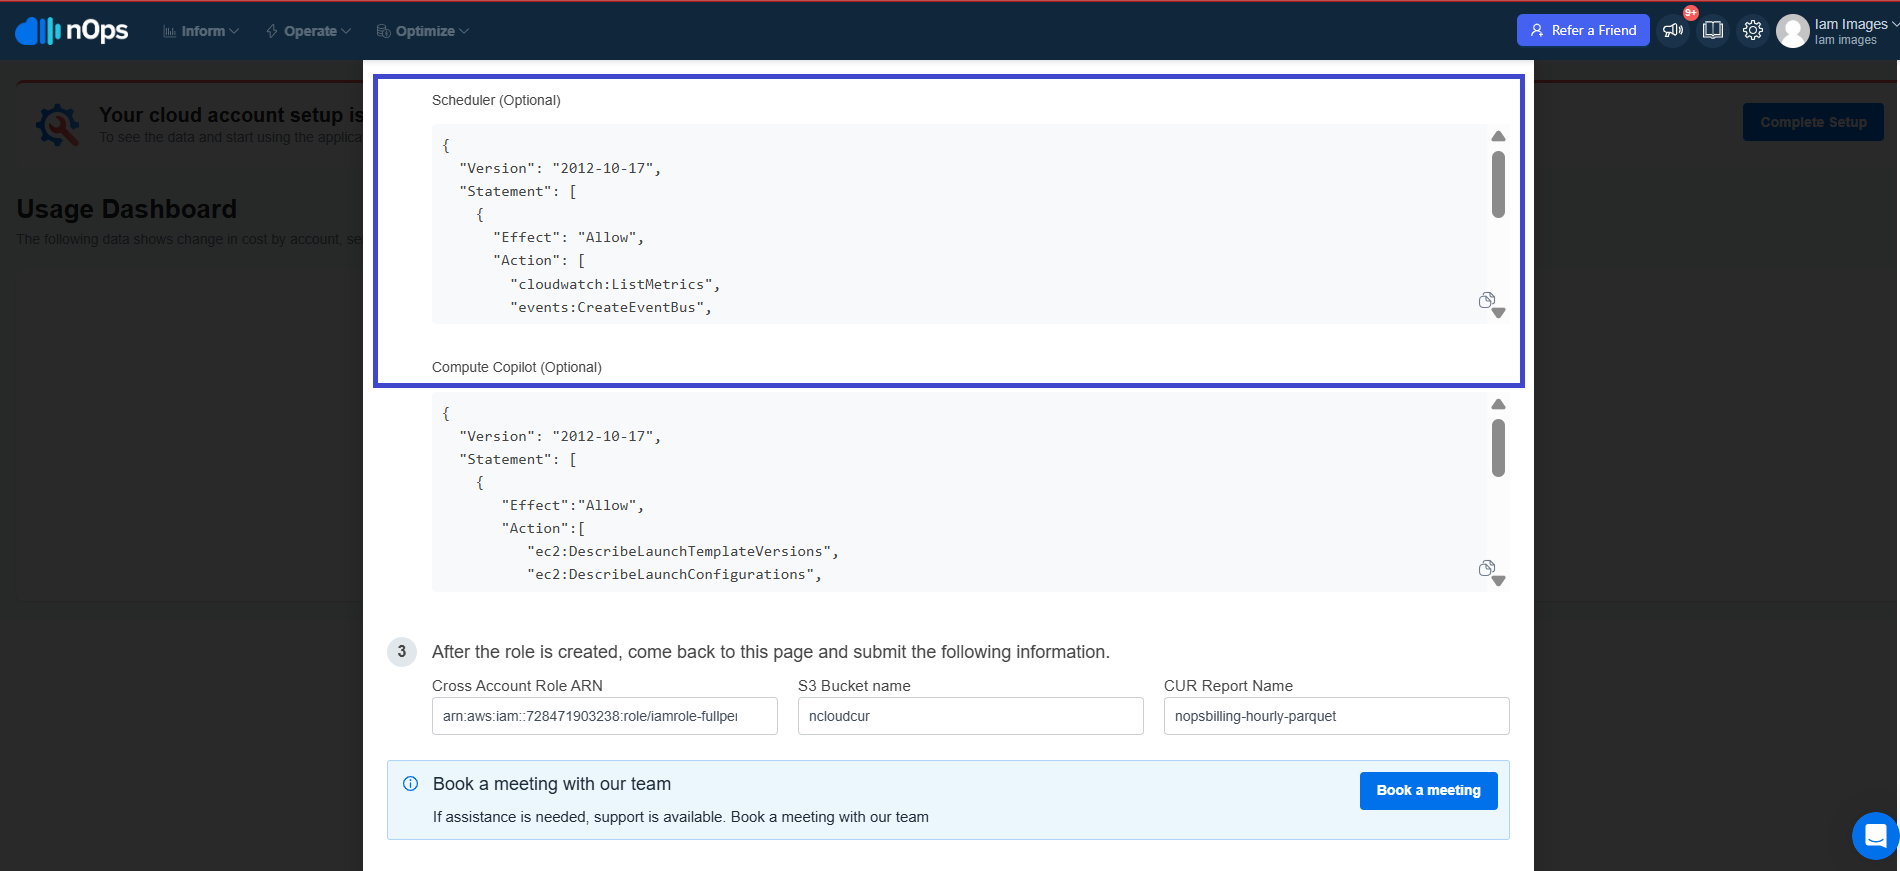Click the notification badge 9+
Image resolution: width=1900 pixels, height=871 pixels.
click(x=1691, y=13)
